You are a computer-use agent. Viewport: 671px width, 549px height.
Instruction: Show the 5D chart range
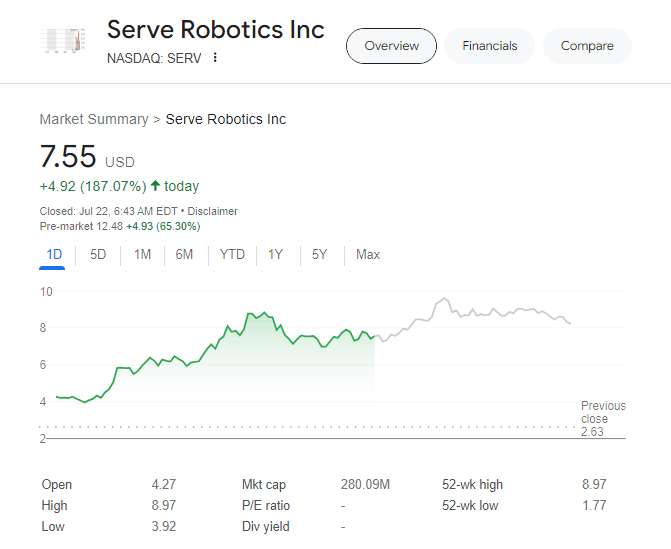pyautogui.click(x=98, y=255)
